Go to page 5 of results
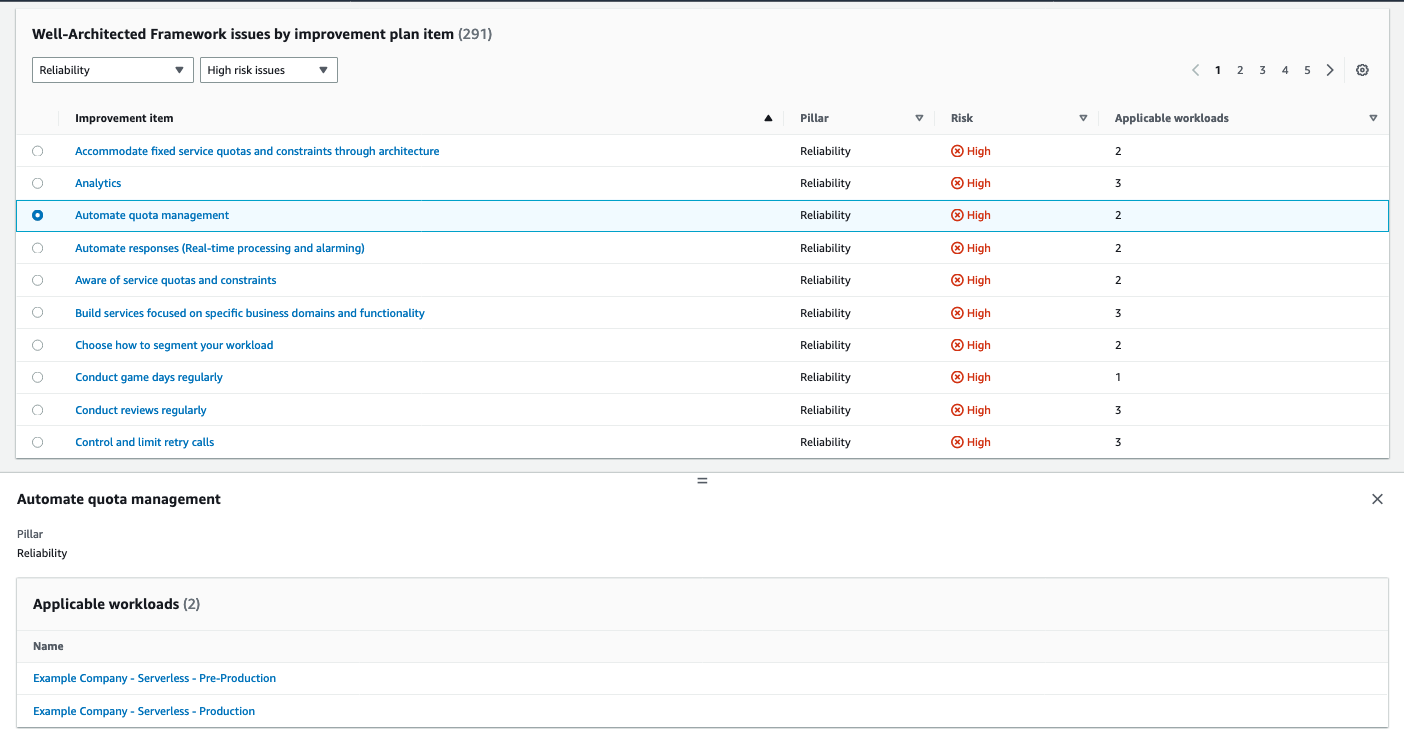 tap(1307, 70)
